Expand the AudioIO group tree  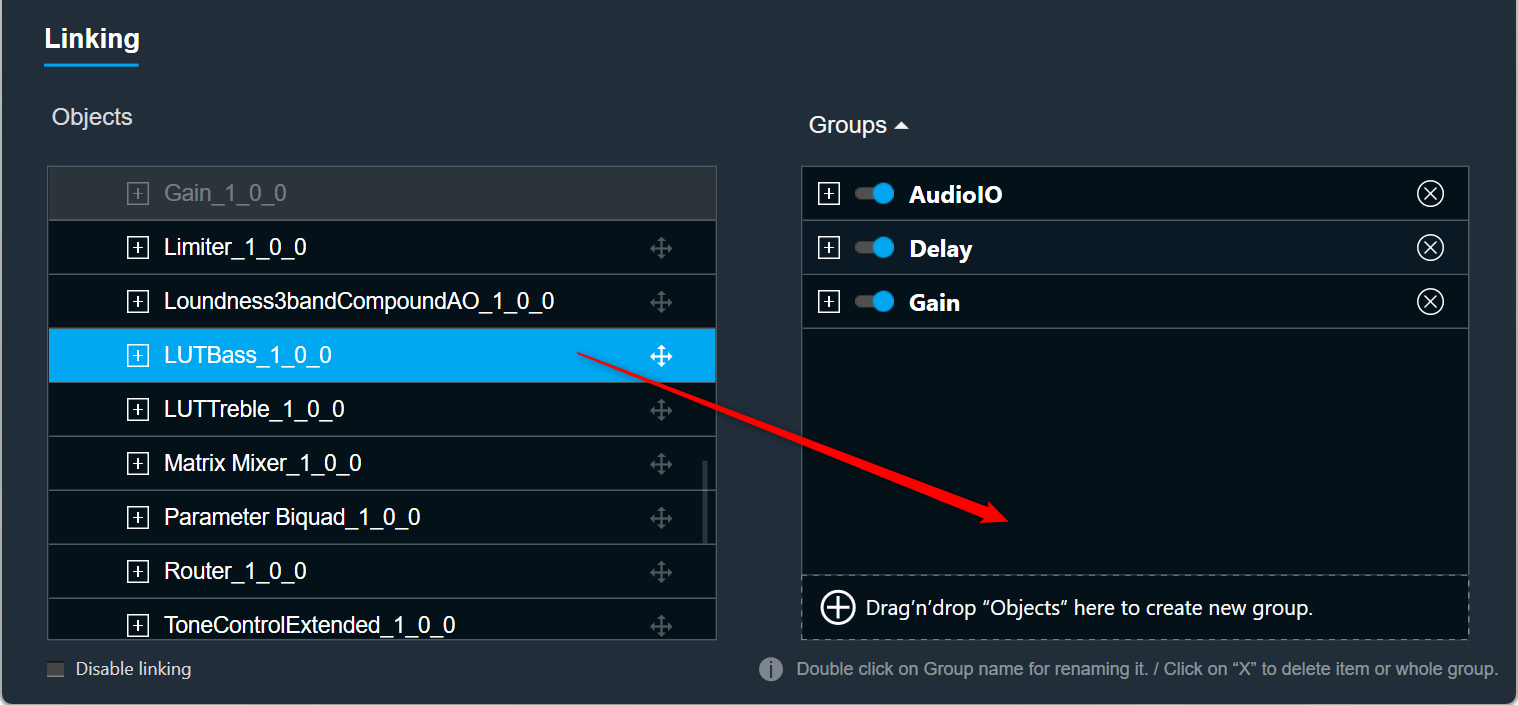click(x=829, y=194)
